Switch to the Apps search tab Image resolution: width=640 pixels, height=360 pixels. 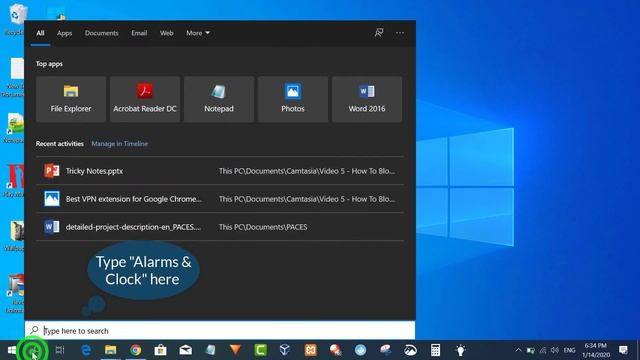point(64,33)
